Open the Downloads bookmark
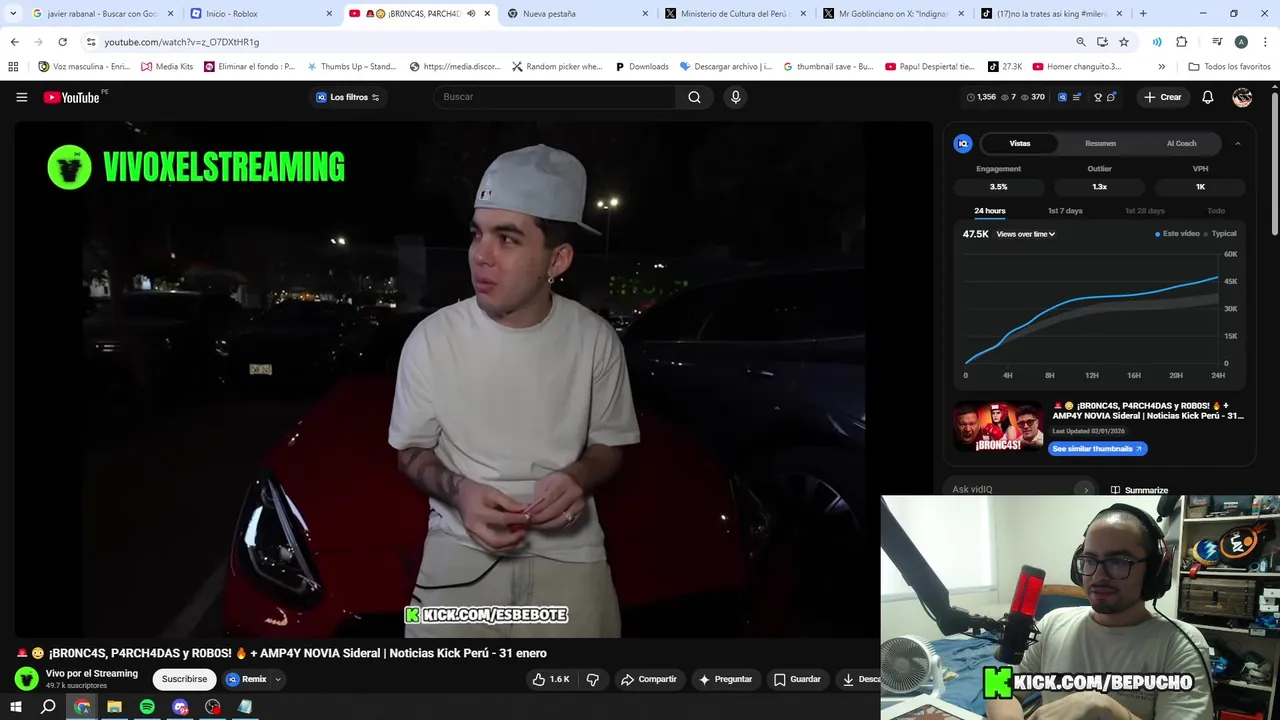Screen dimensions: 1280x720 tap(641, 67)
